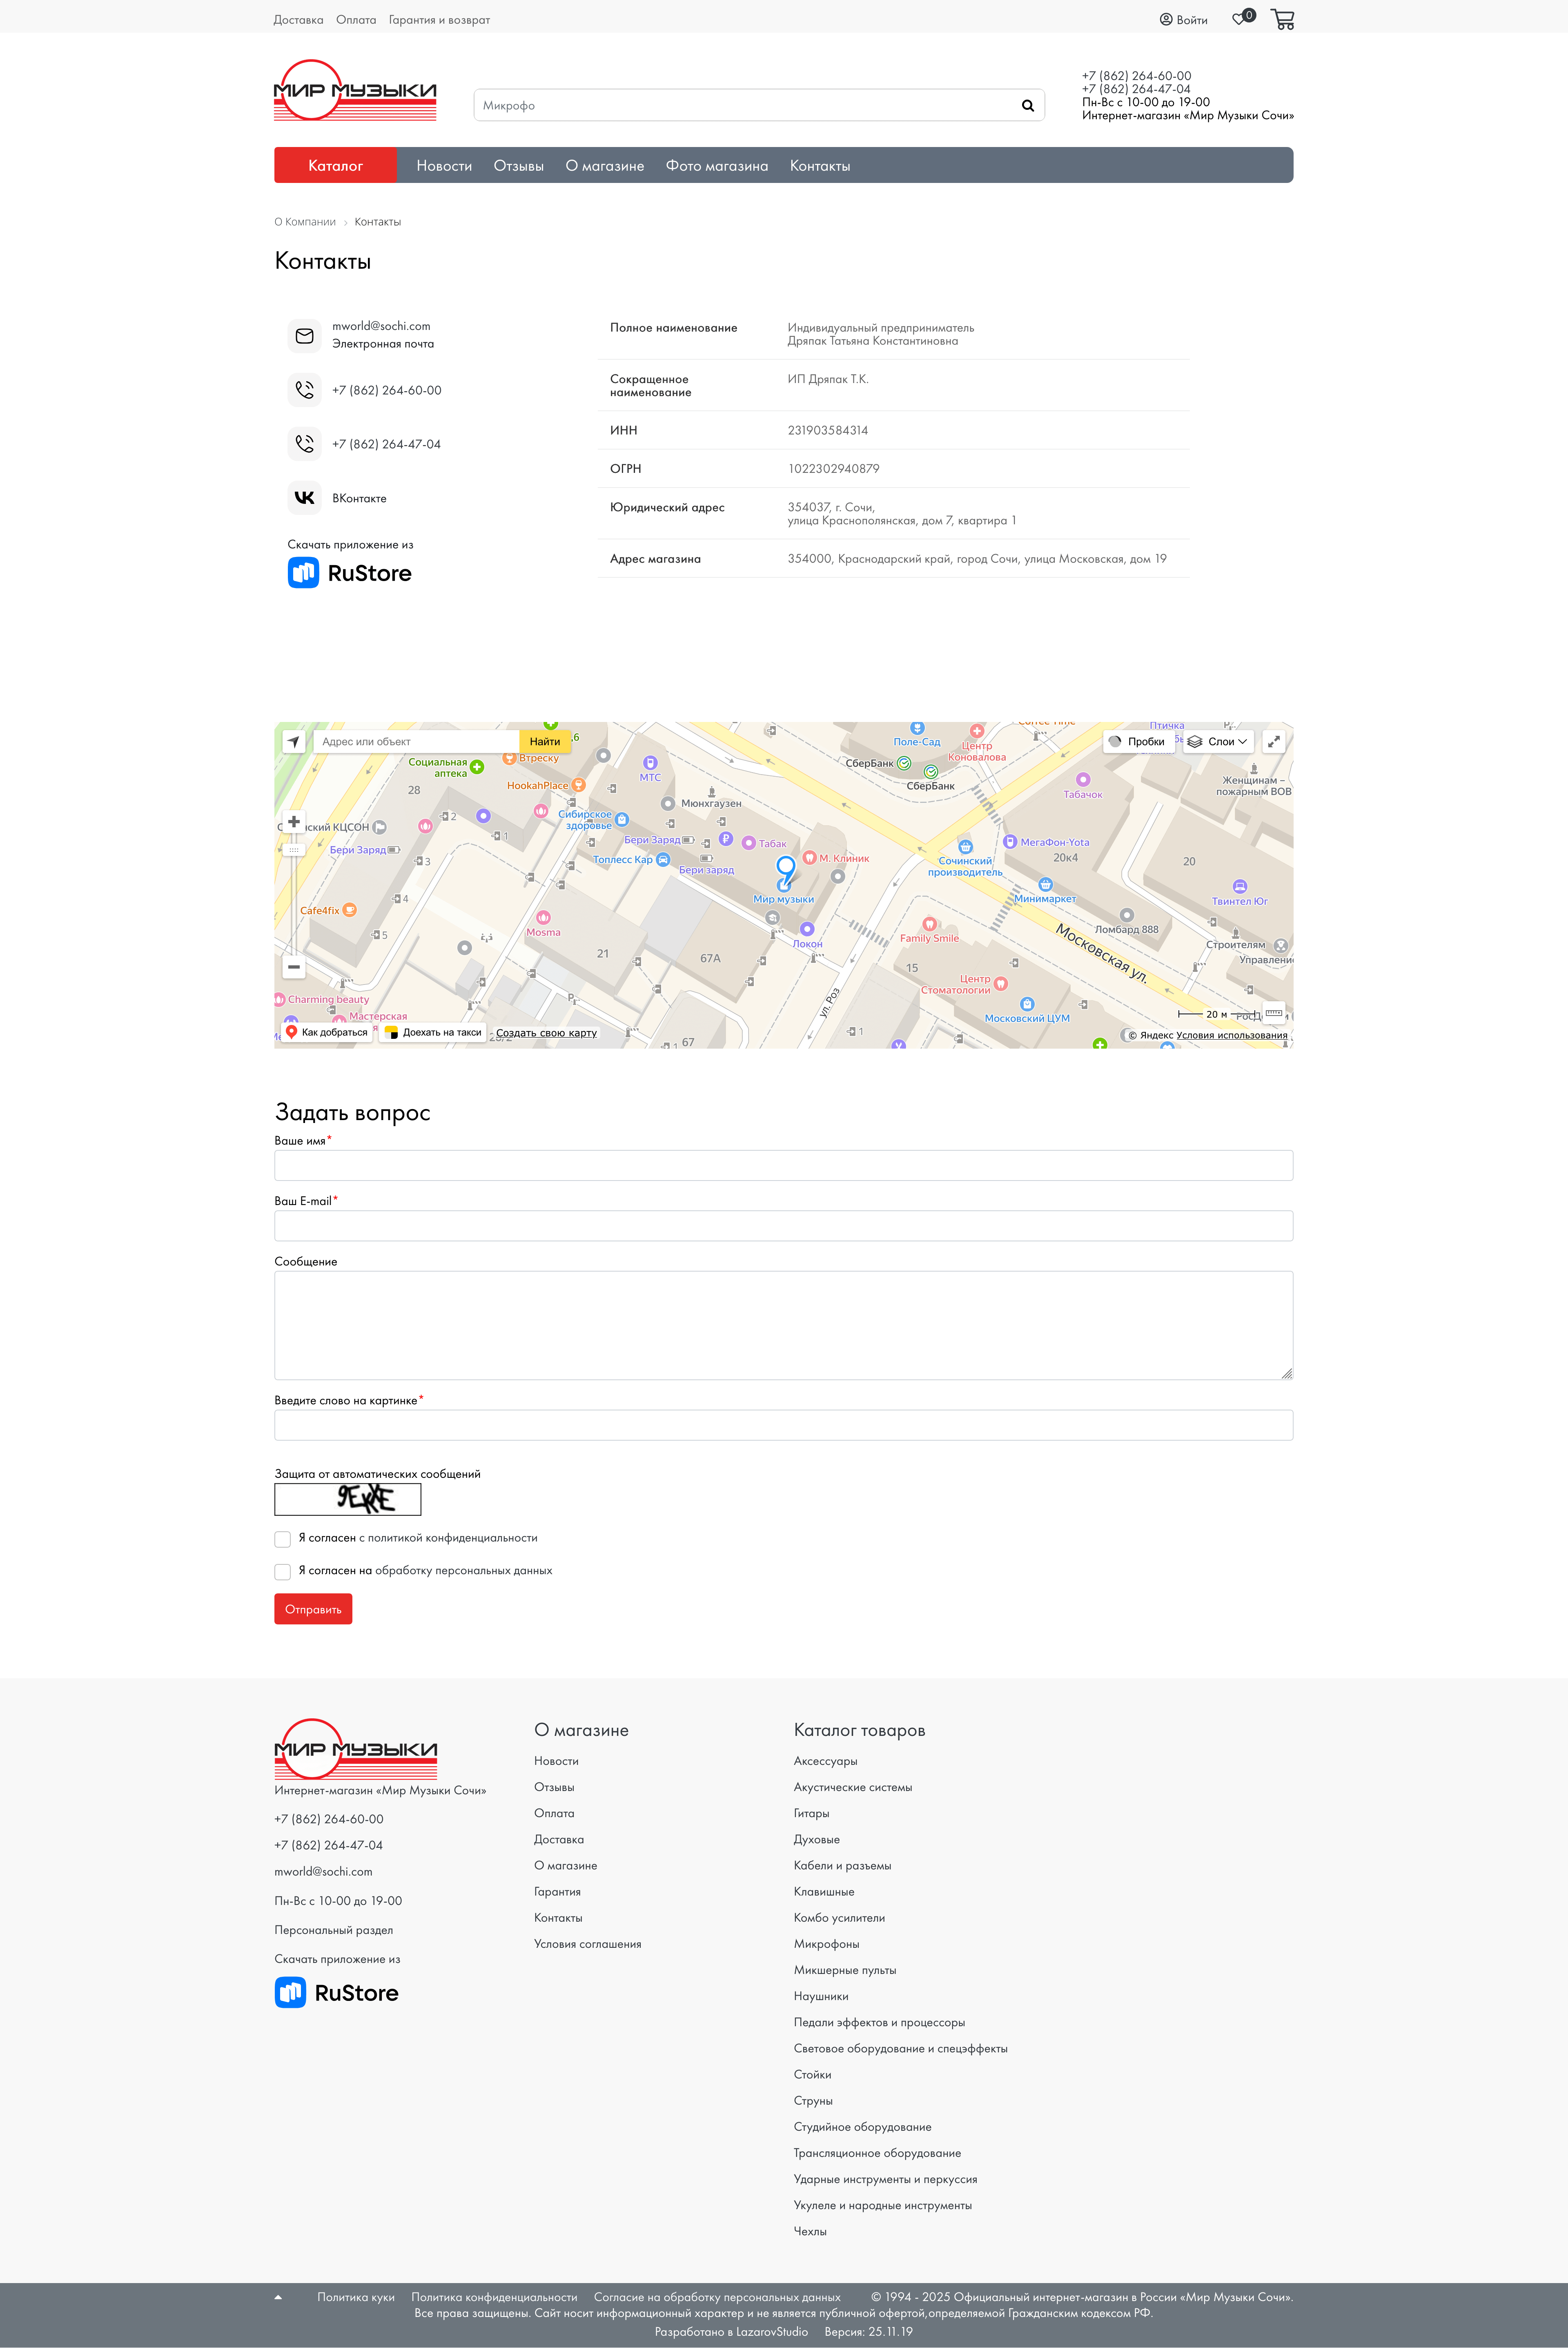
Task: Click the Войти login link
Action: pos(1184,20)
